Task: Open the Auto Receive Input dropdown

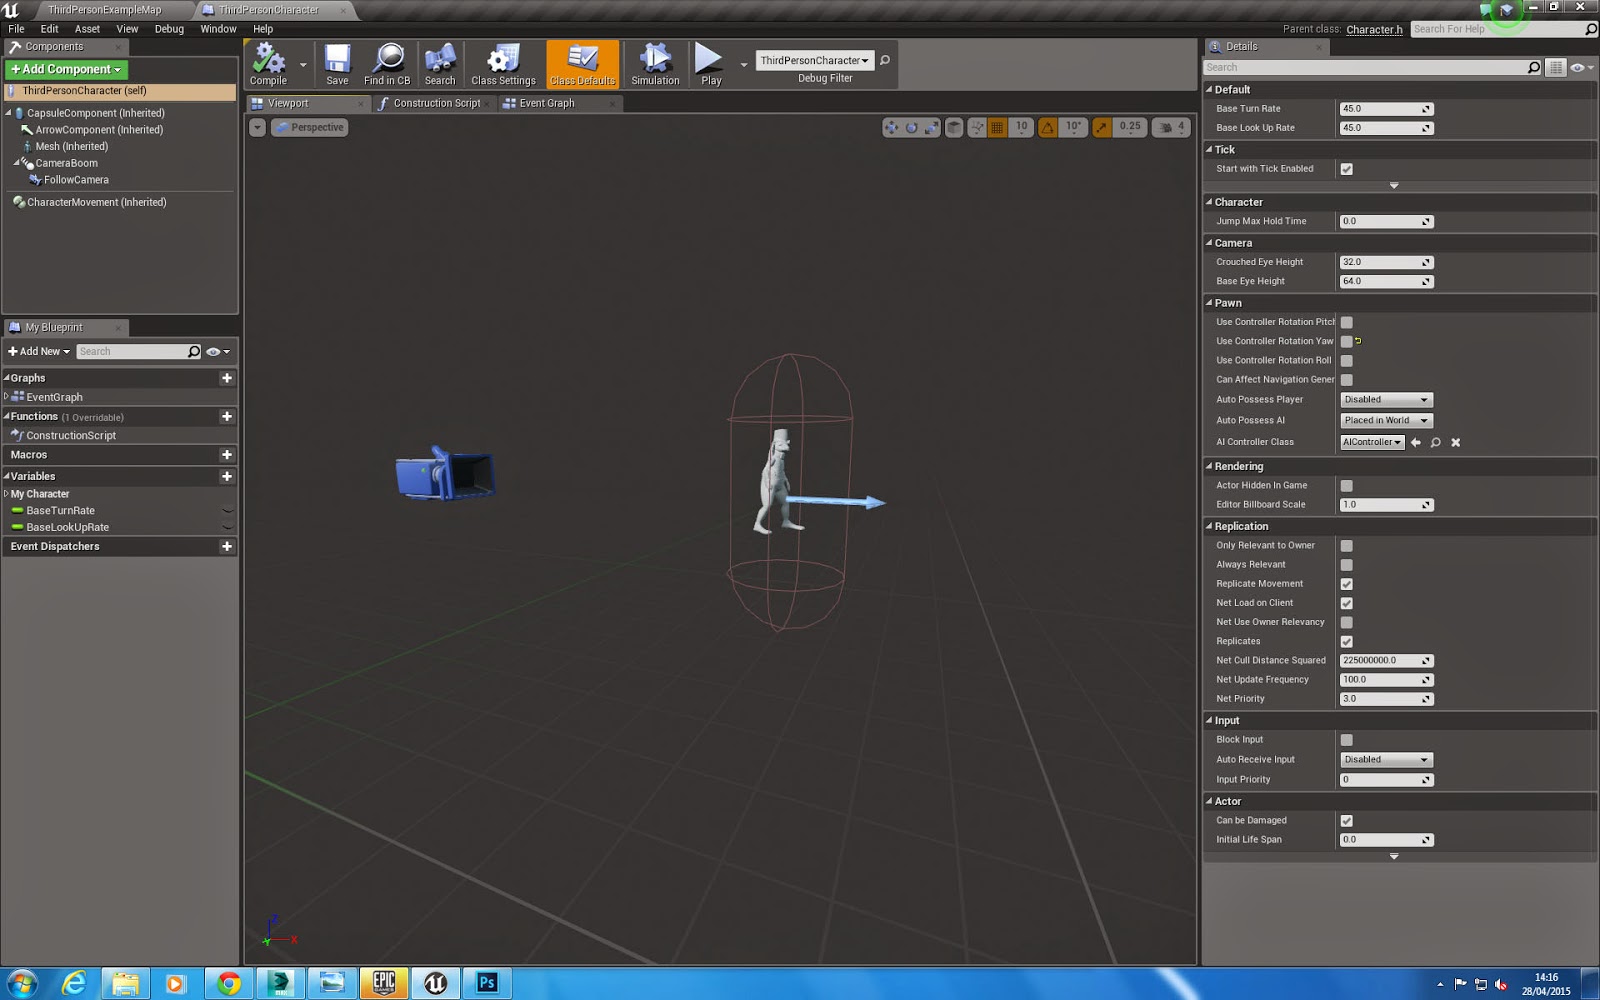Action: click(x=1386, y=760)
